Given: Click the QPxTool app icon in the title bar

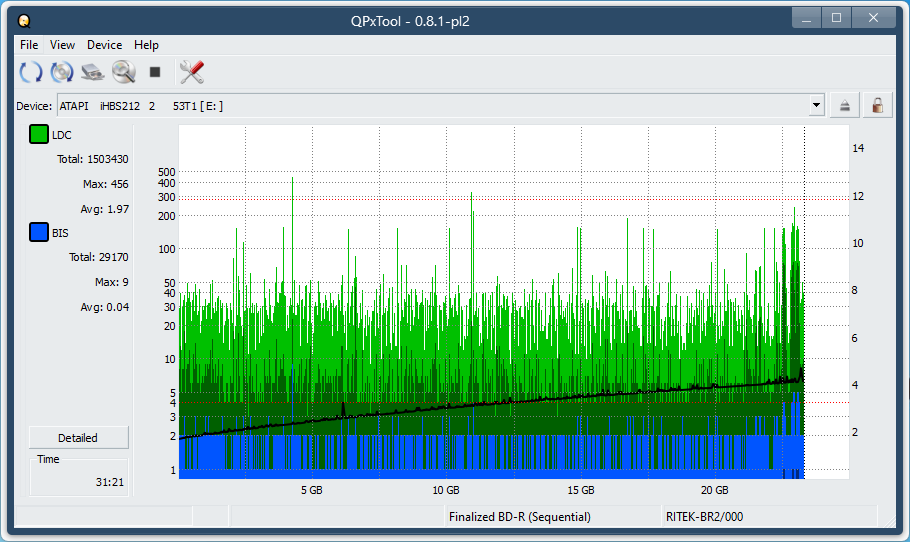Looking at the screenshot, I should click(24, 21).
